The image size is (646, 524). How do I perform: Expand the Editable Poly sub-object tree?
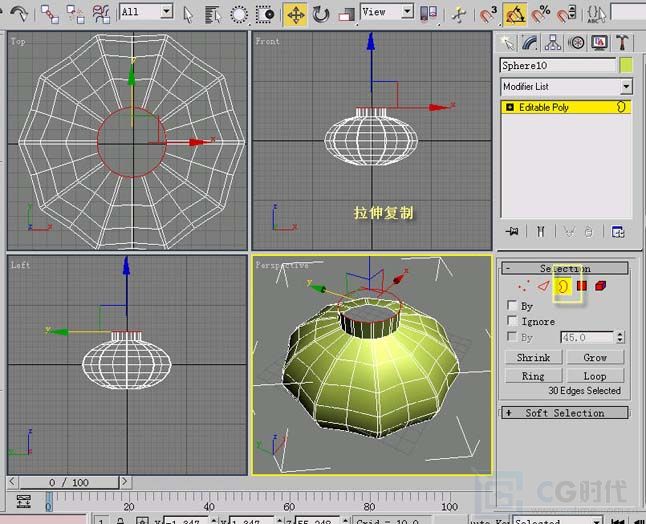click(x=510, y=108)
